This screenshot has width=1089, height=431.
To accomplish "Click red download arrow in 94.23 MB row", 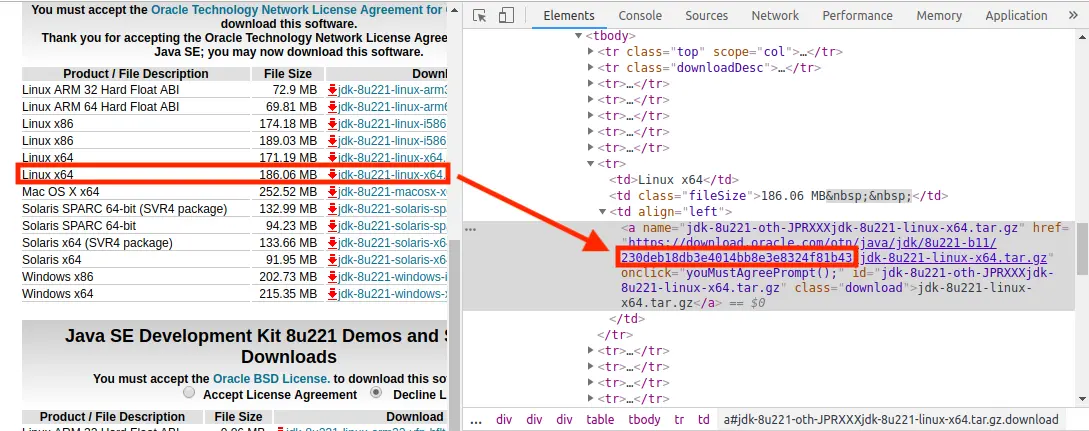I will click(x=333, y=226).
